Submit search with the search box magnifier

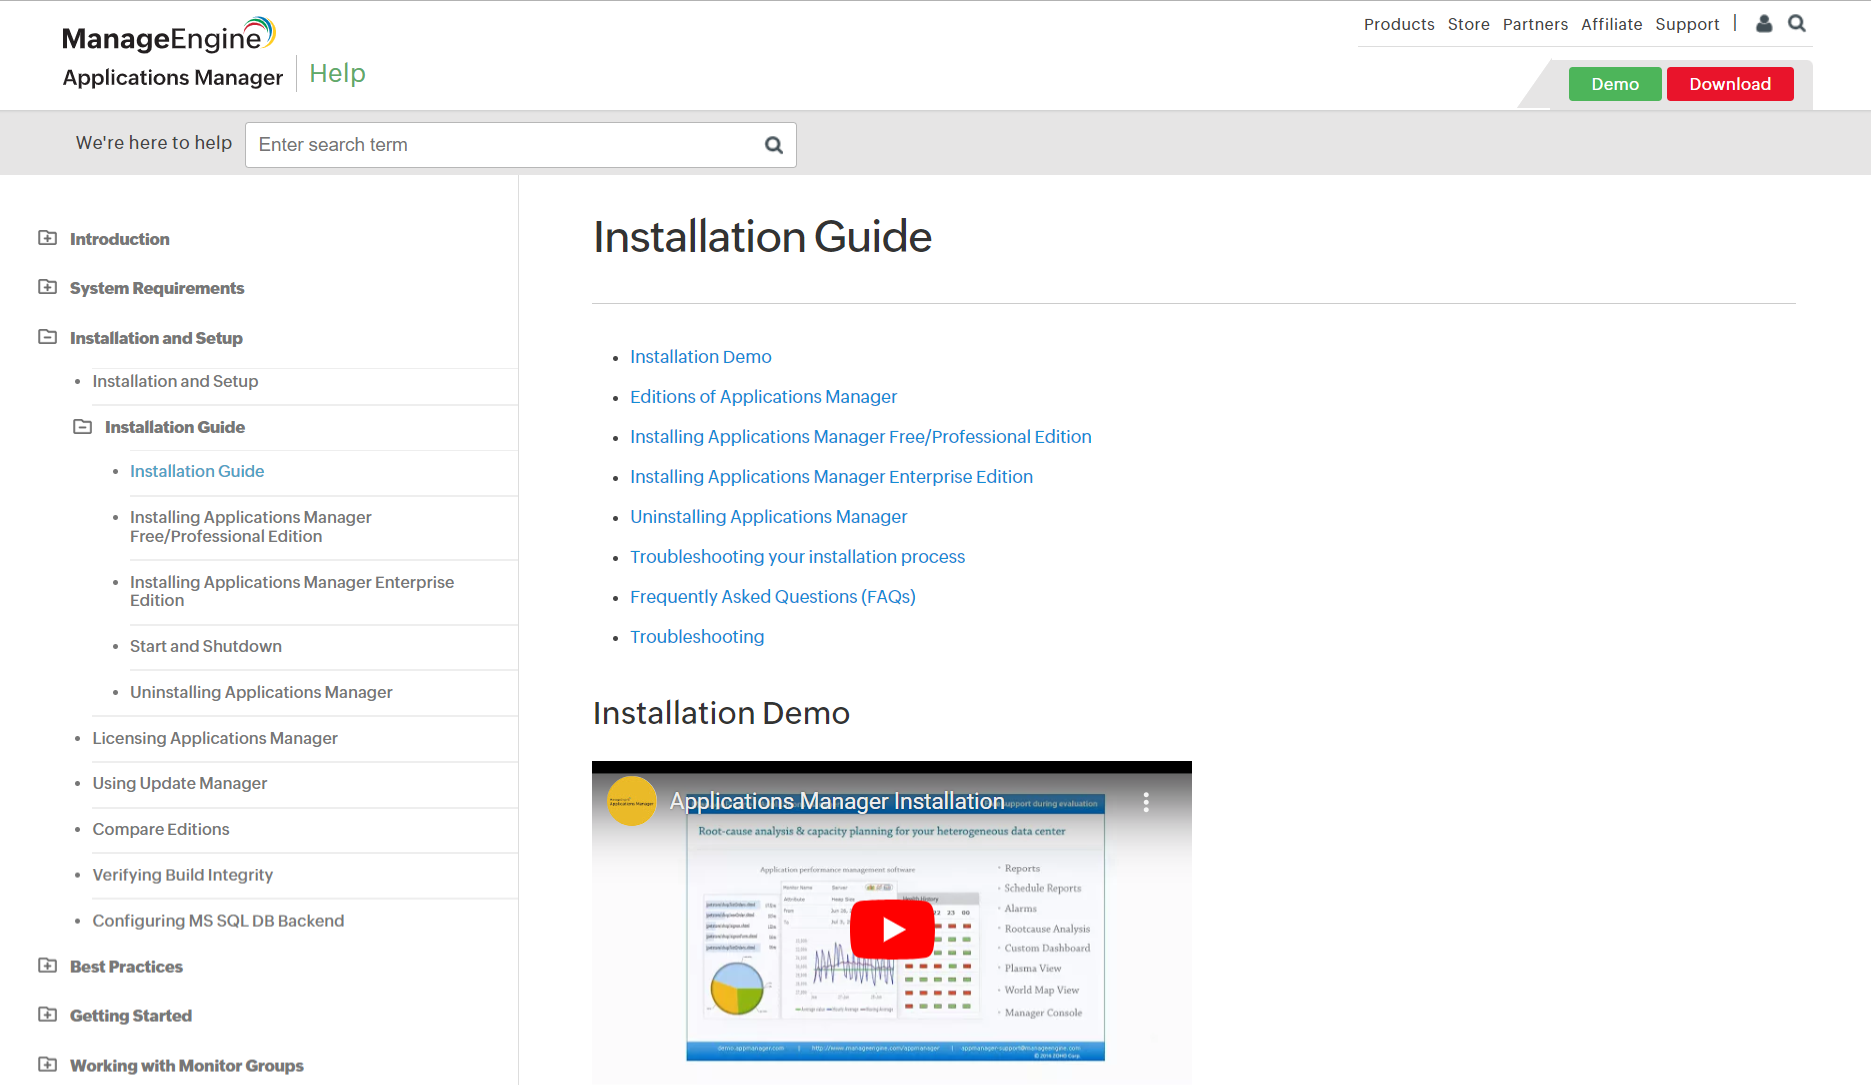pos(774,145)
